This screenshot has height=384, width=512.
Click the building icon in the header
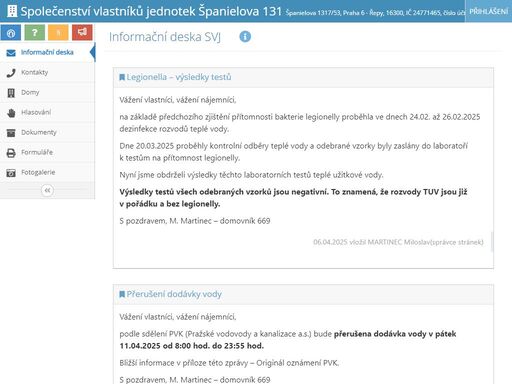tap(12, 11)
